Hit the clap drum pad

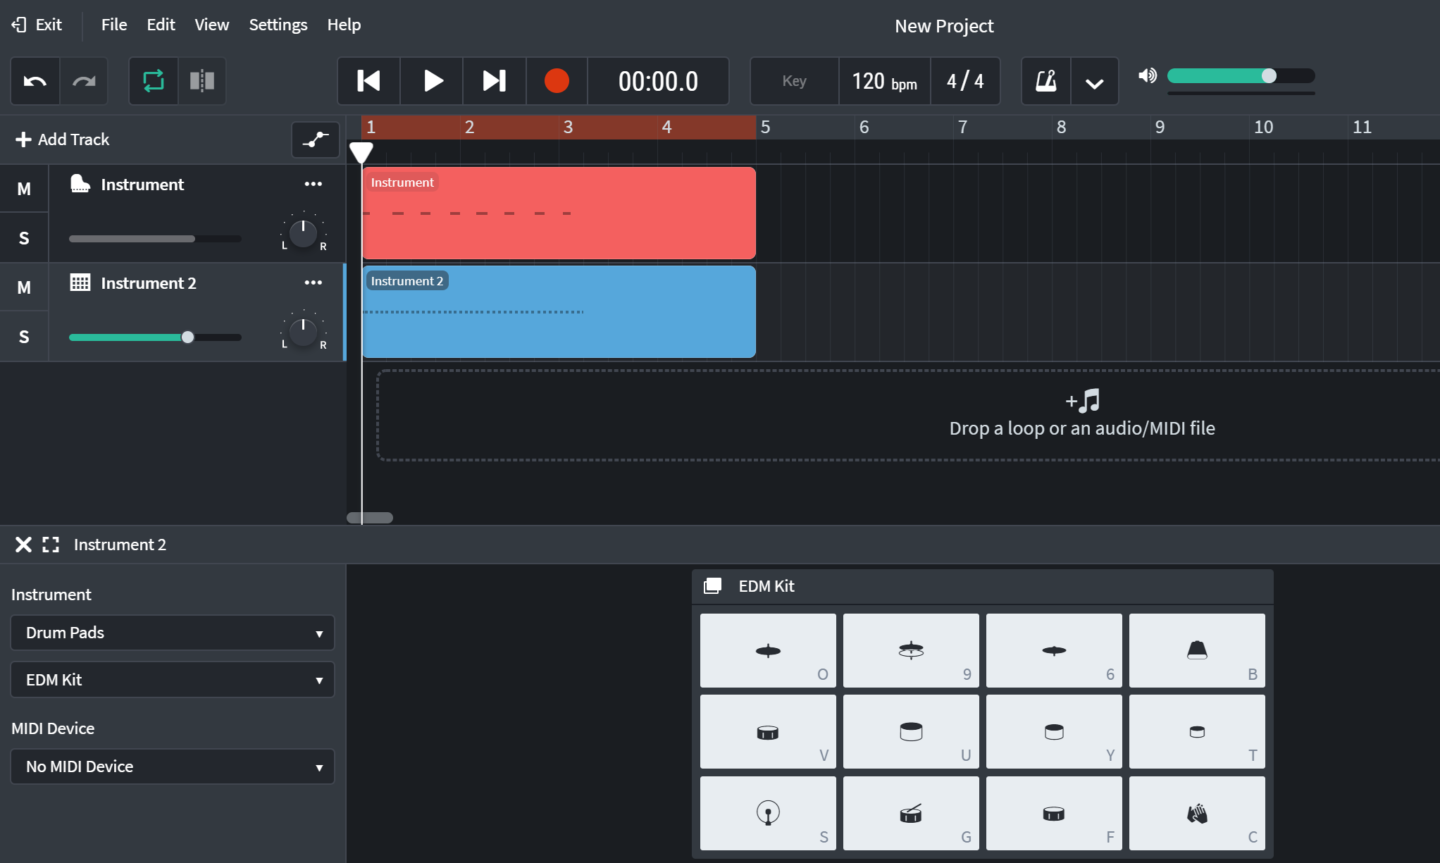(x=1197, y=814)
